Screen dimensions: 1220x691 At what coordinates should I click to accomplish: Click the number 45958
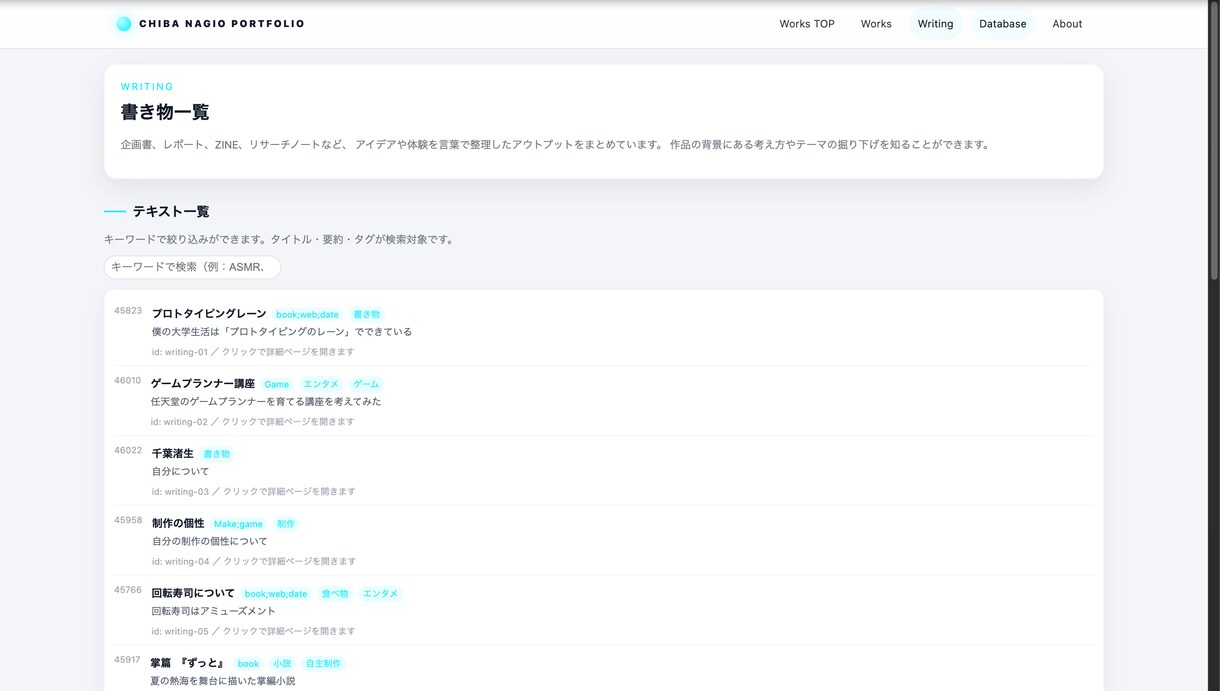[x=128, y=521]
